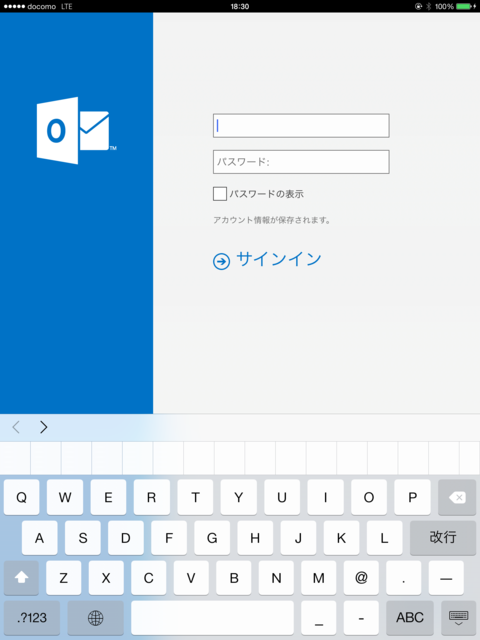Tap the I key
The image size is (480, 640).
pyautogui.click(x=325, y=497)
